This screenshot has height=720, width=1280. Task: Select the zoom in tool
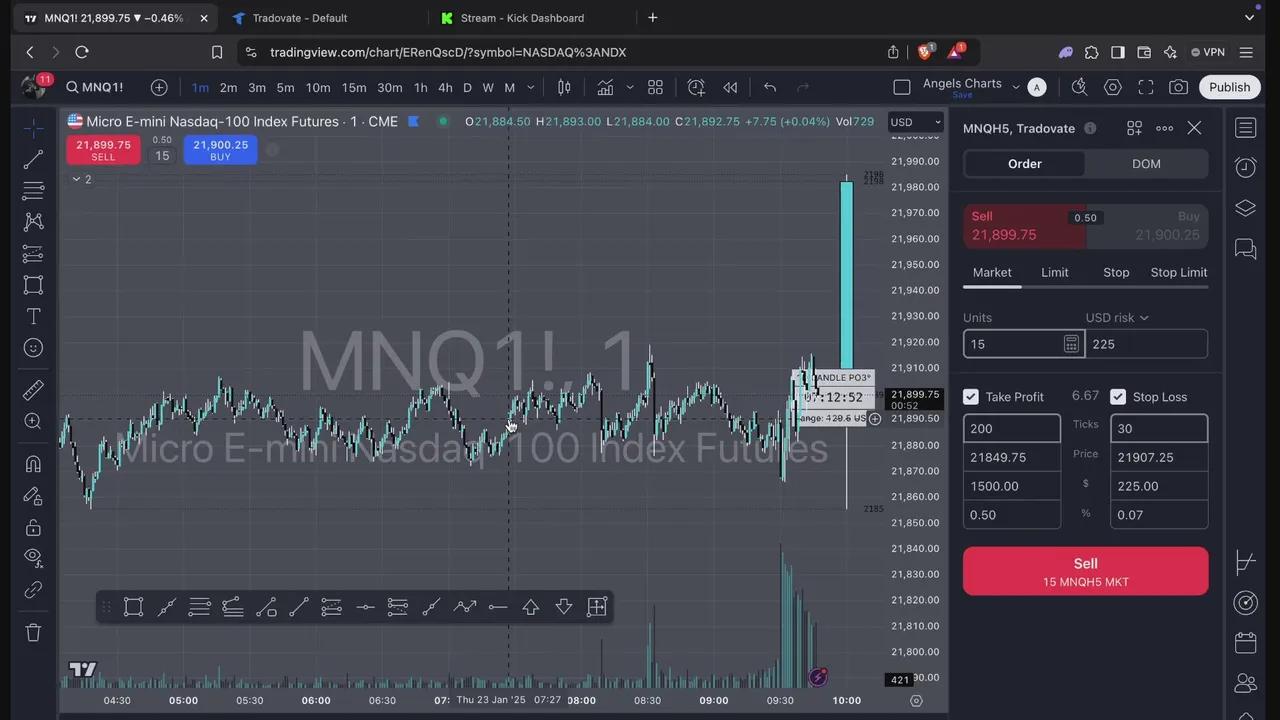point(33,421)
